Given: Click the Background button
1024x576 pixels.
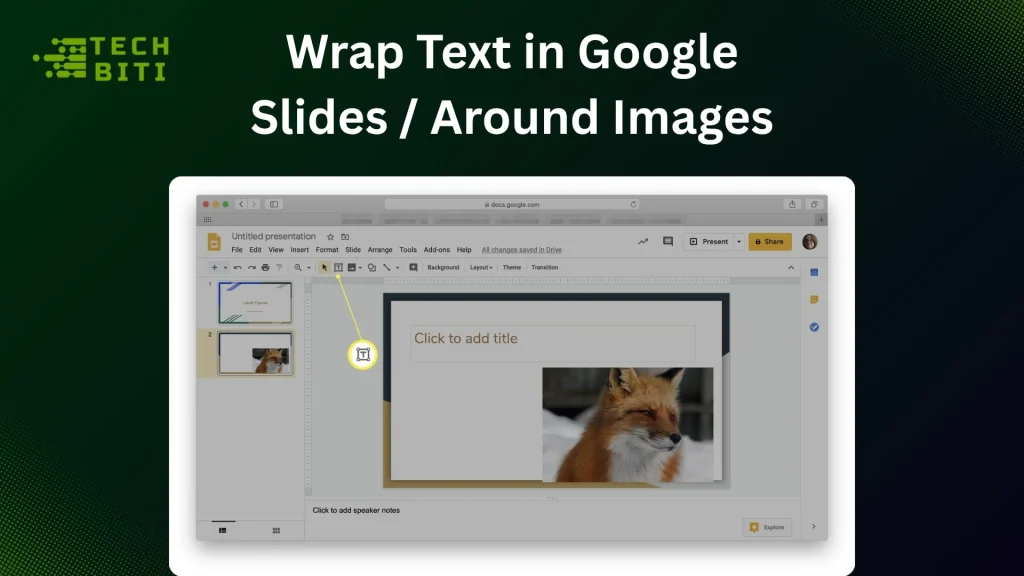Looking at the screenshot, I should [x=442, y=267].
